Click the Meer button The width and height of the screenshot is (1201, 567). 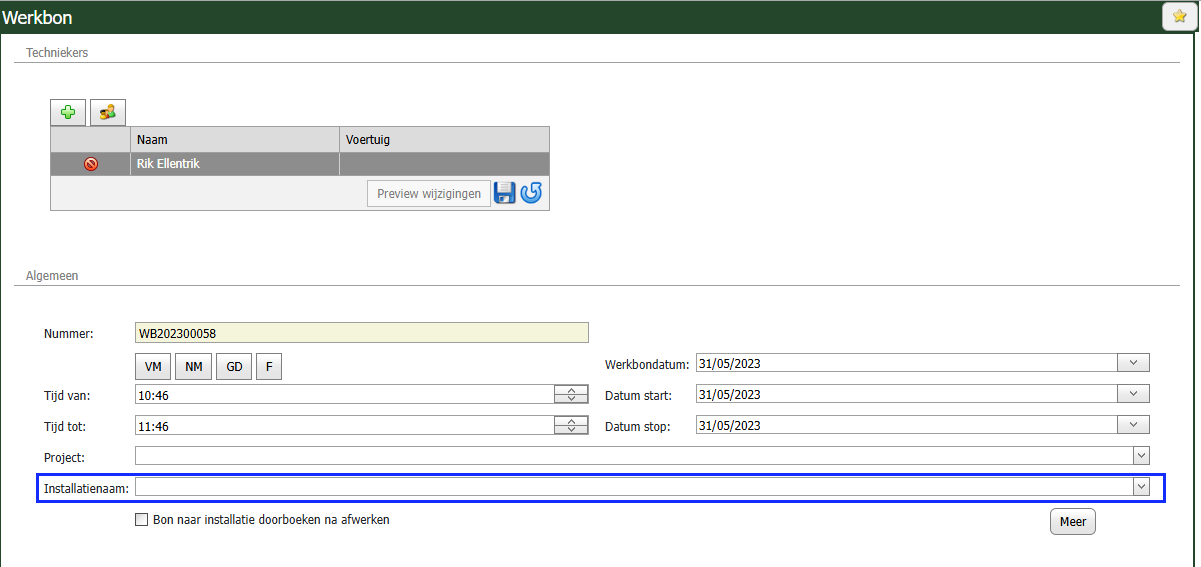coord(1072,522)
